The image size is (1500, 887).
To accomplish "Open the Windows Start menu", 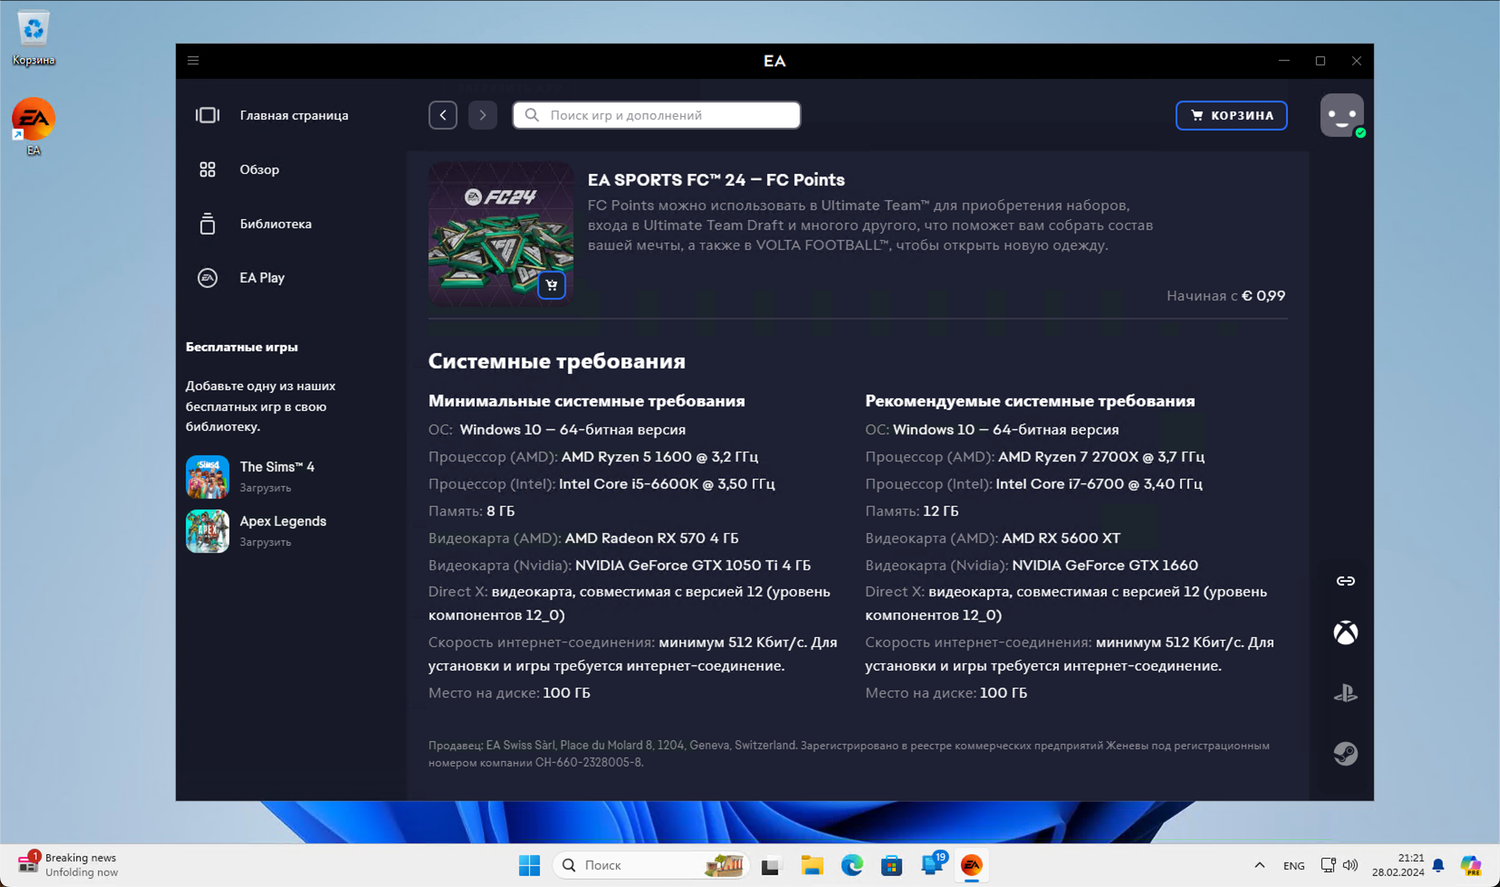I will [529, 865].
